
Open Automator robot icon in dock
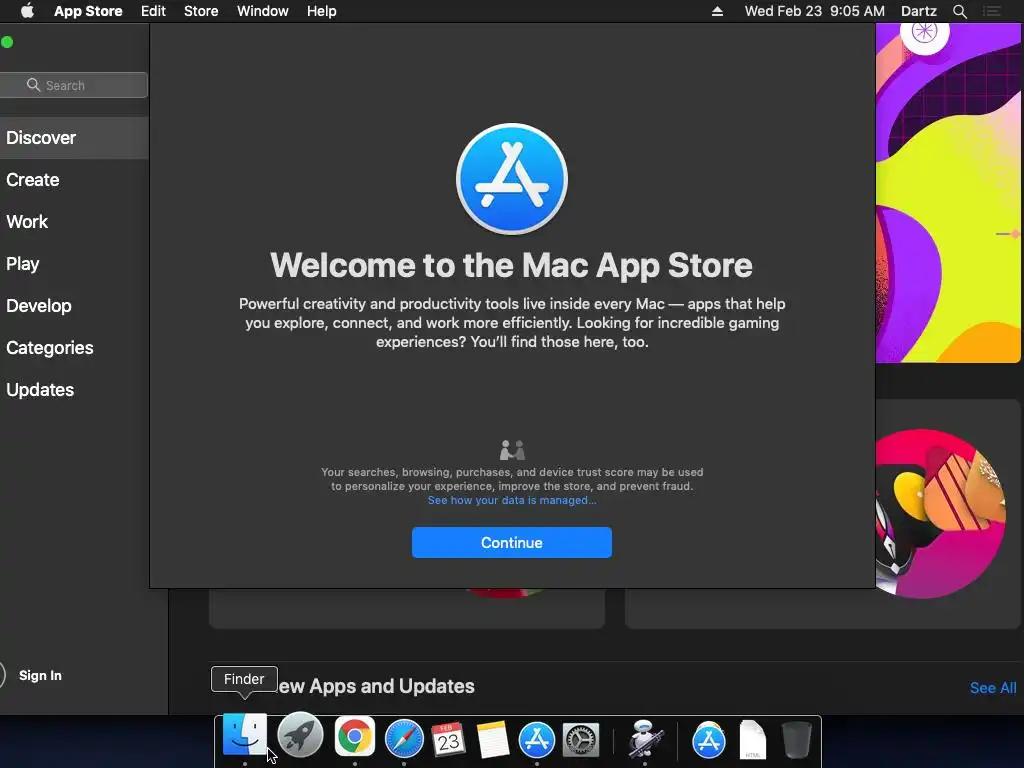(x=645, y=739)
